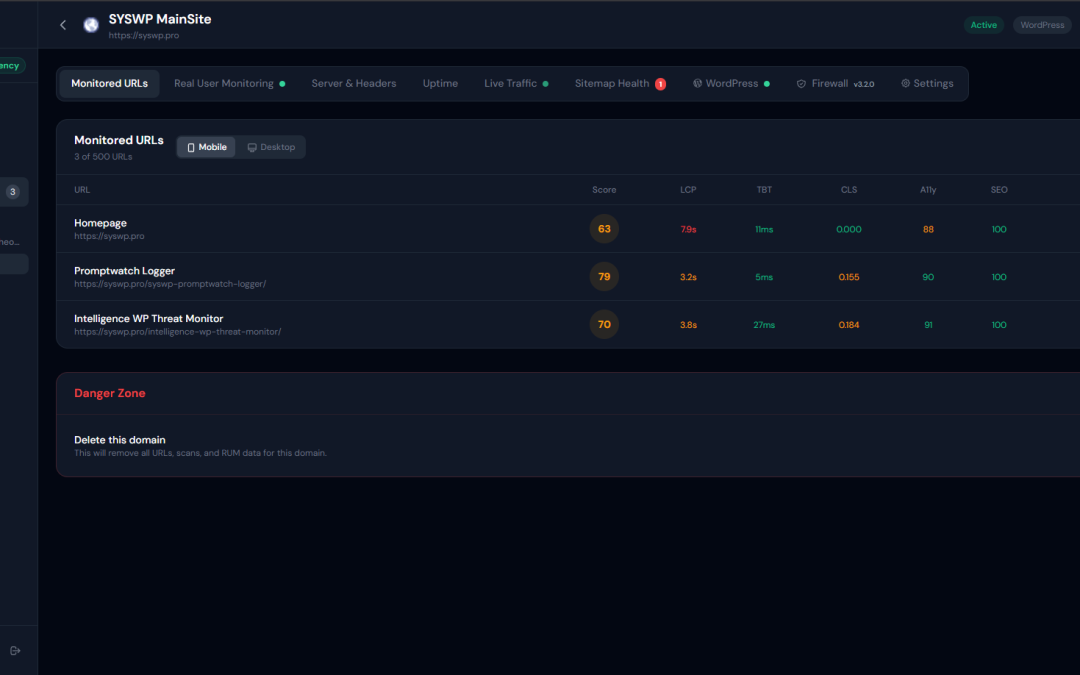Sort by the Score column header

pos(604,190)
